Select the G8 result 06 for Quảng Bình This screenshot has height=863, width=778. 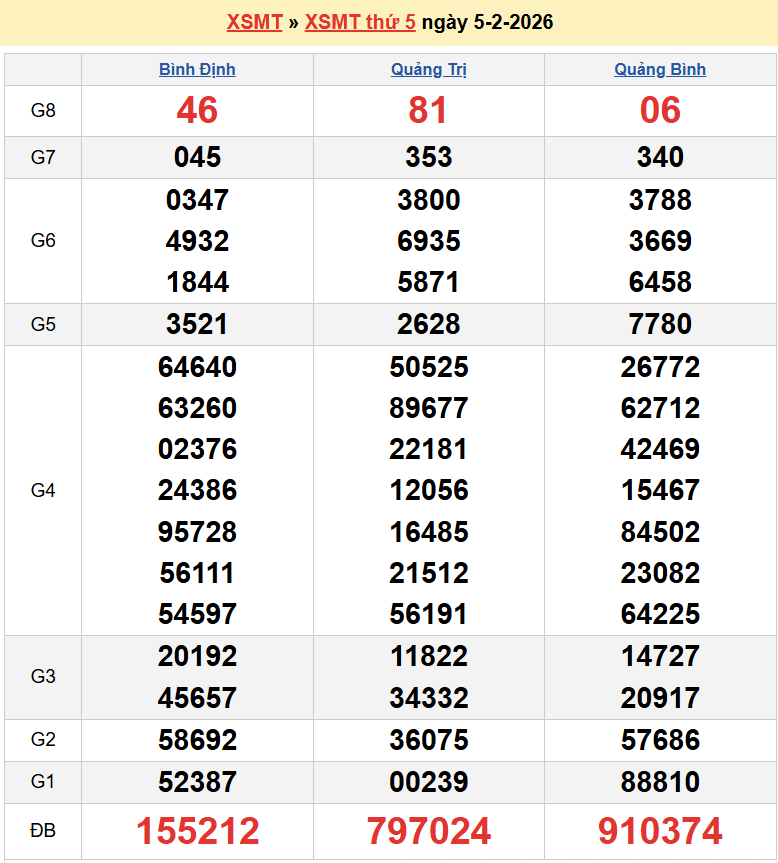660,110
